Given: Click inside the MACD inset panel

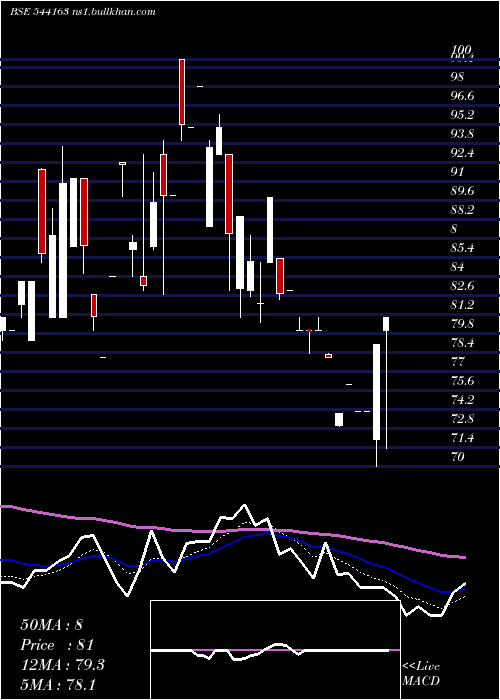Looking at the screenshot, I should [275, 650].
